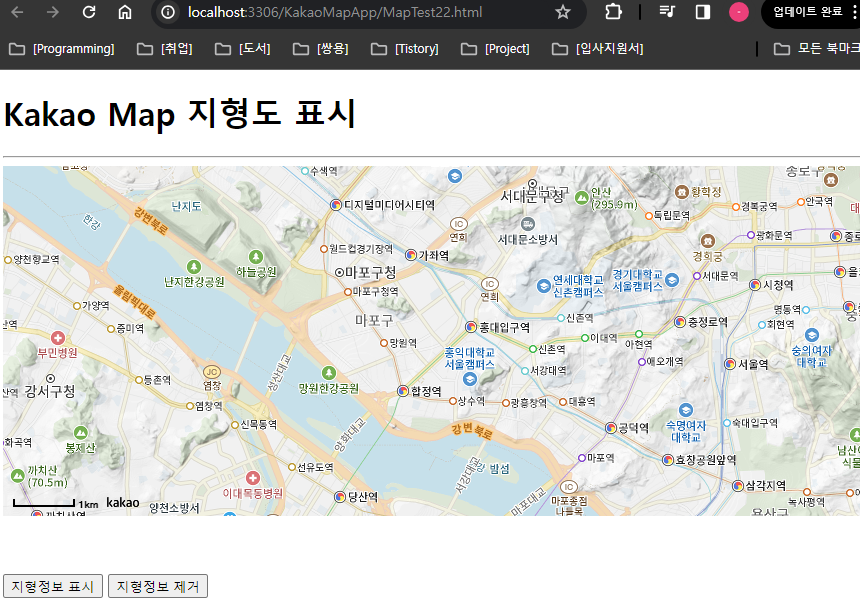Click the 공덕역 station marker
860x616 pixels.
point(611,427)
